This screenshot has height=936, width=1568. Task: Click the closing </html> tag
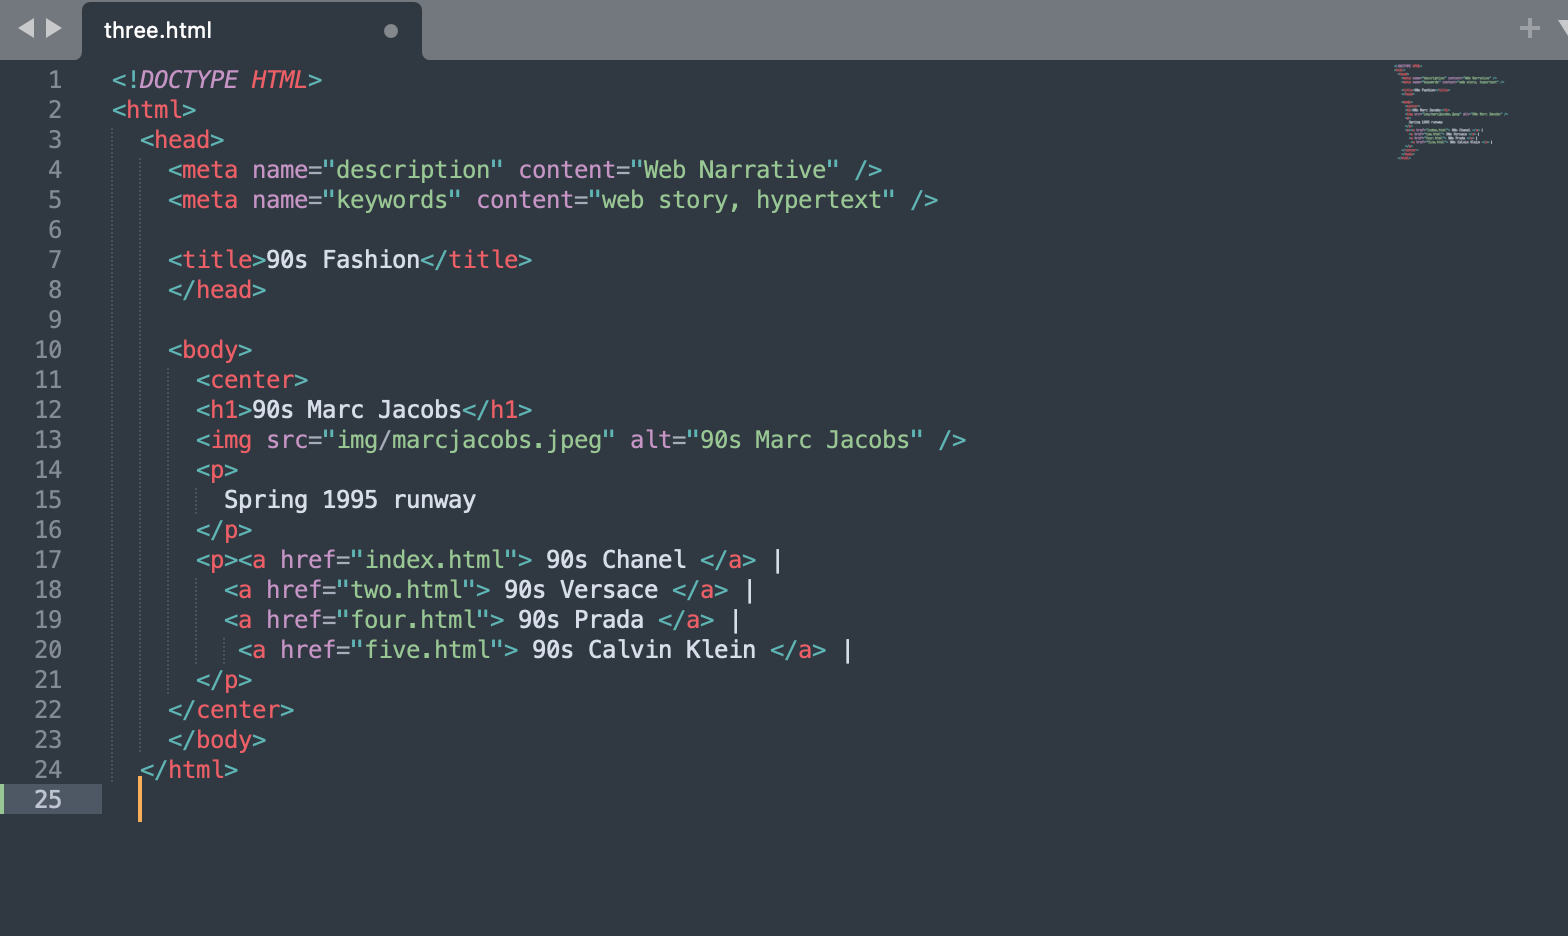coord(189,770)
